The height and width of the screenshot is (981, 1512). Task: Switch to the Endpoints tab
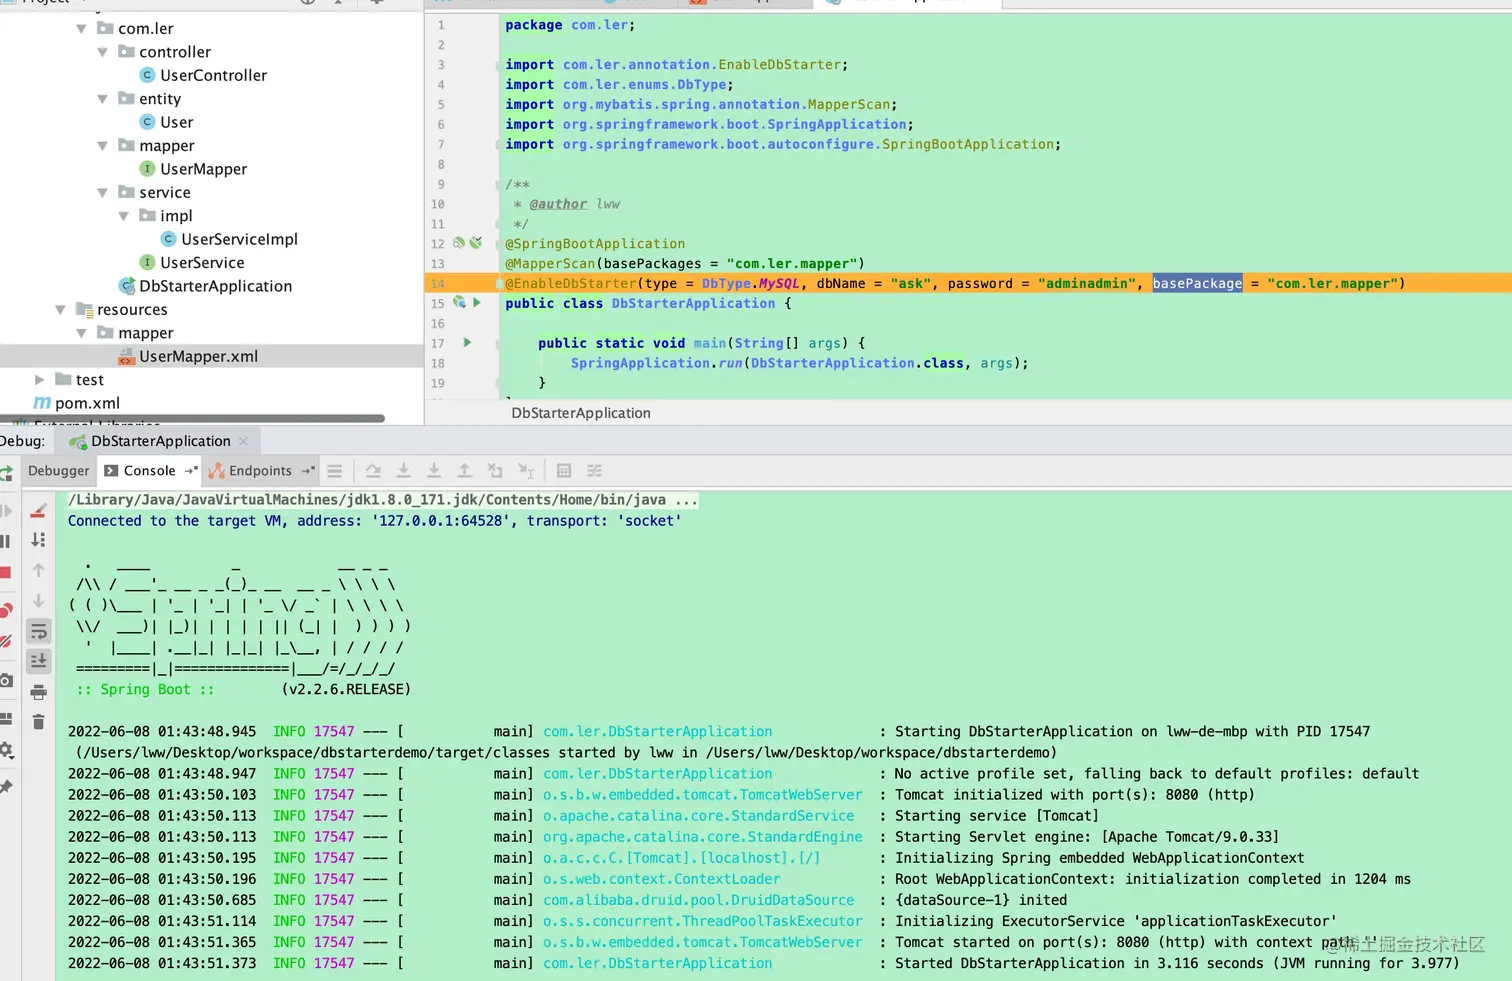(260, 471)
